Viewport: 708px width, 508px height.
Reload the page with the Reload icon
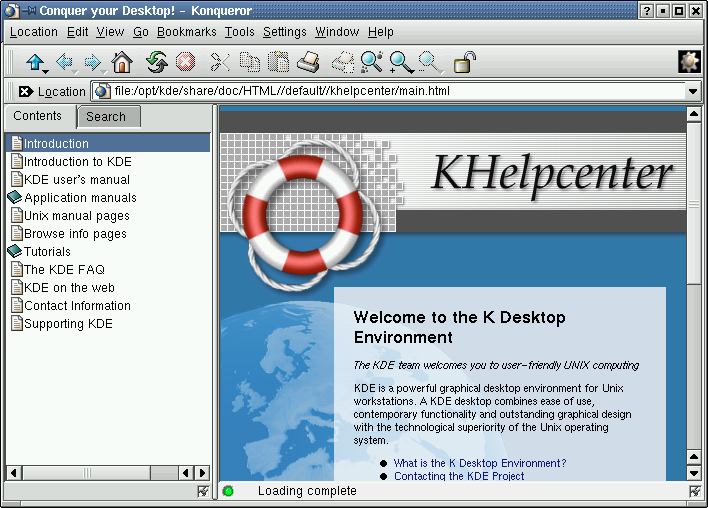pyautogui.click(x=156, y=63)
